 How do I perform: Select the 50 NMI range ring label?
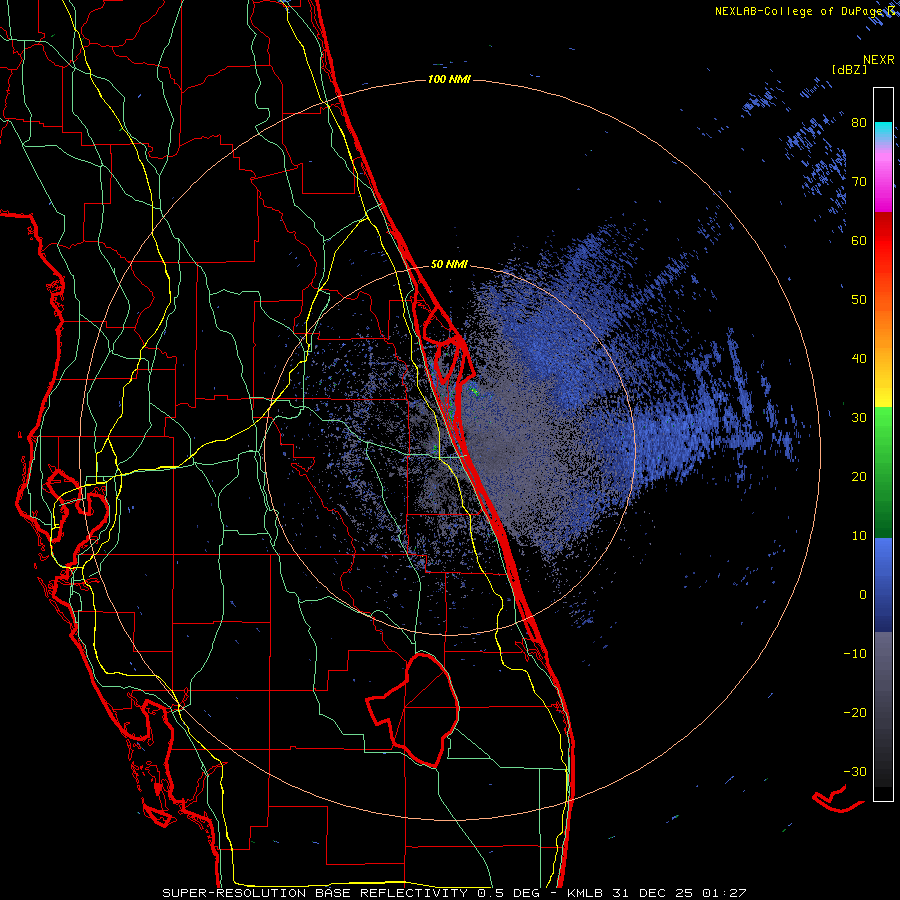[449, 265]
